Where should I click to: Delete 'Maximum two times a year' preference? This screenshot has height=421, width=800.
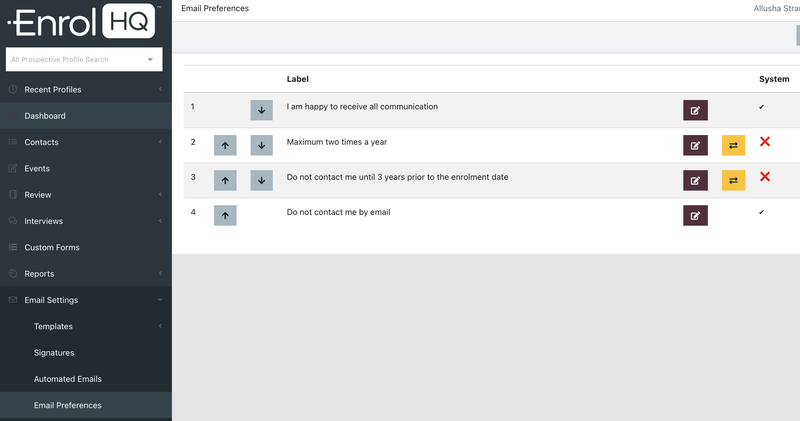pos(765,142)
